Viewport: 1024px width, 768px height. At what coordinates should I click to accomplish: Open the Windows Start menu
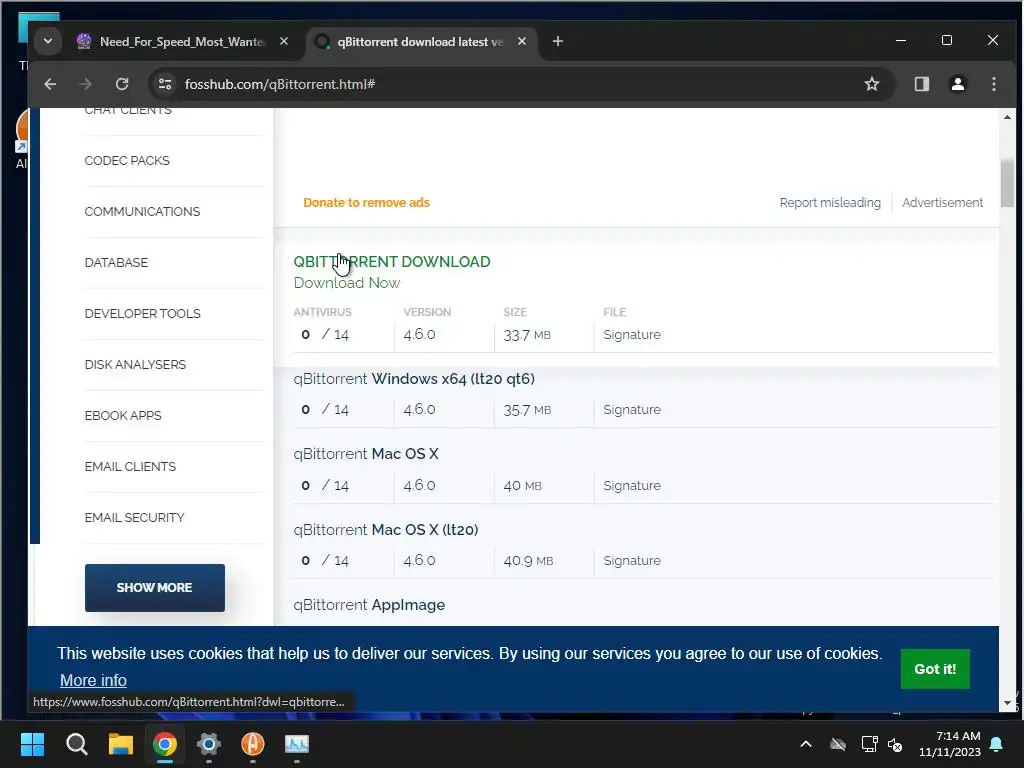32,744
